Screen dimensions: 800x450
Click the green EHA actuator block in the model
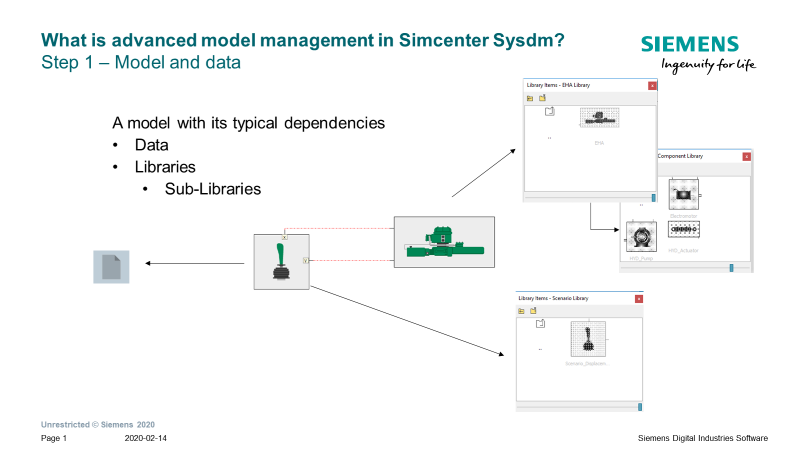(x=444, y=242)
